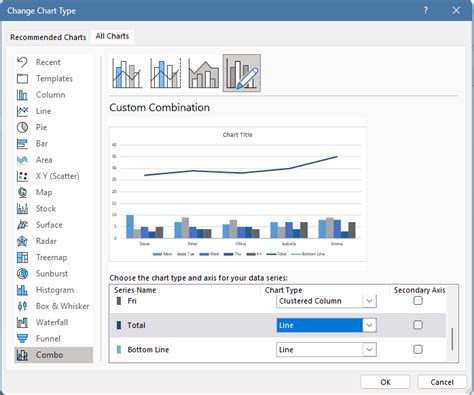This screenshot has height=395, width=474.
Task: Click the Fri series color swatch
Action: tap(119, 301)
